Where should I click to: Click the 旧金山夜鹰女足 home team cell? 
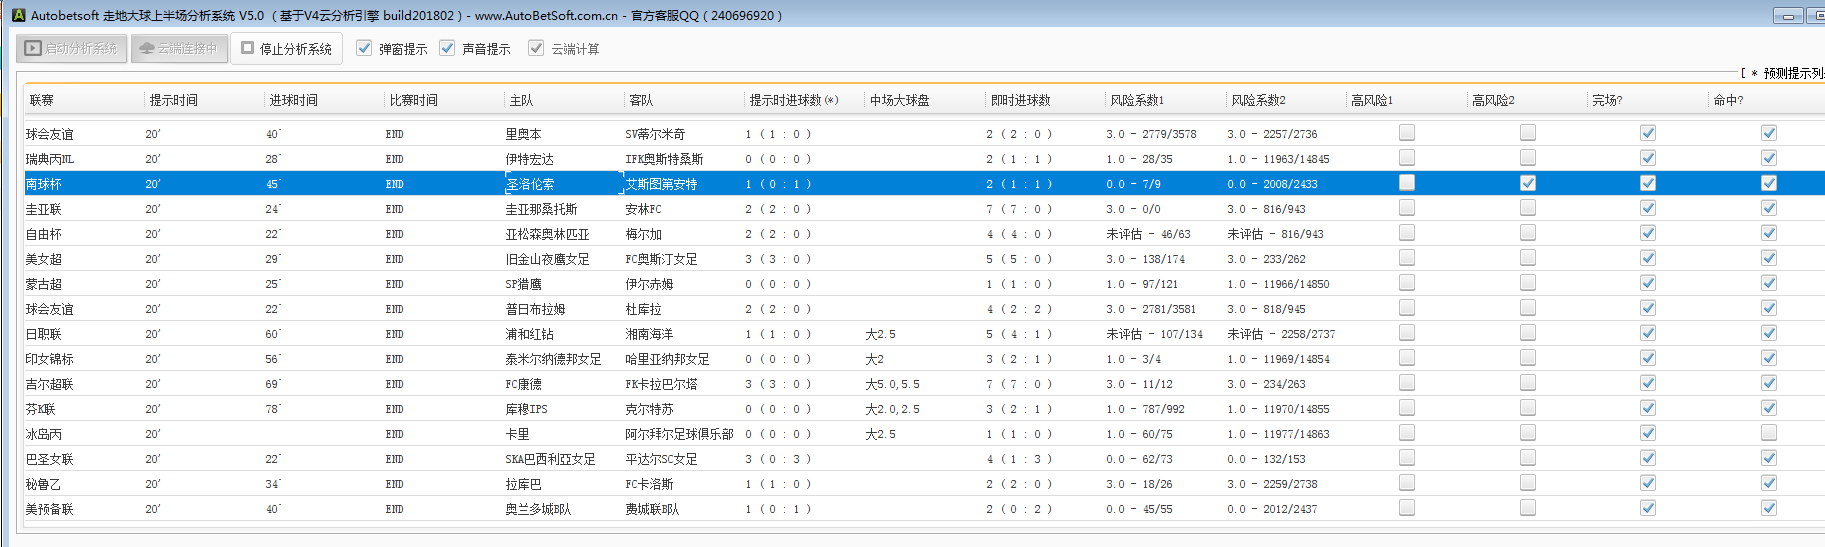547,259
